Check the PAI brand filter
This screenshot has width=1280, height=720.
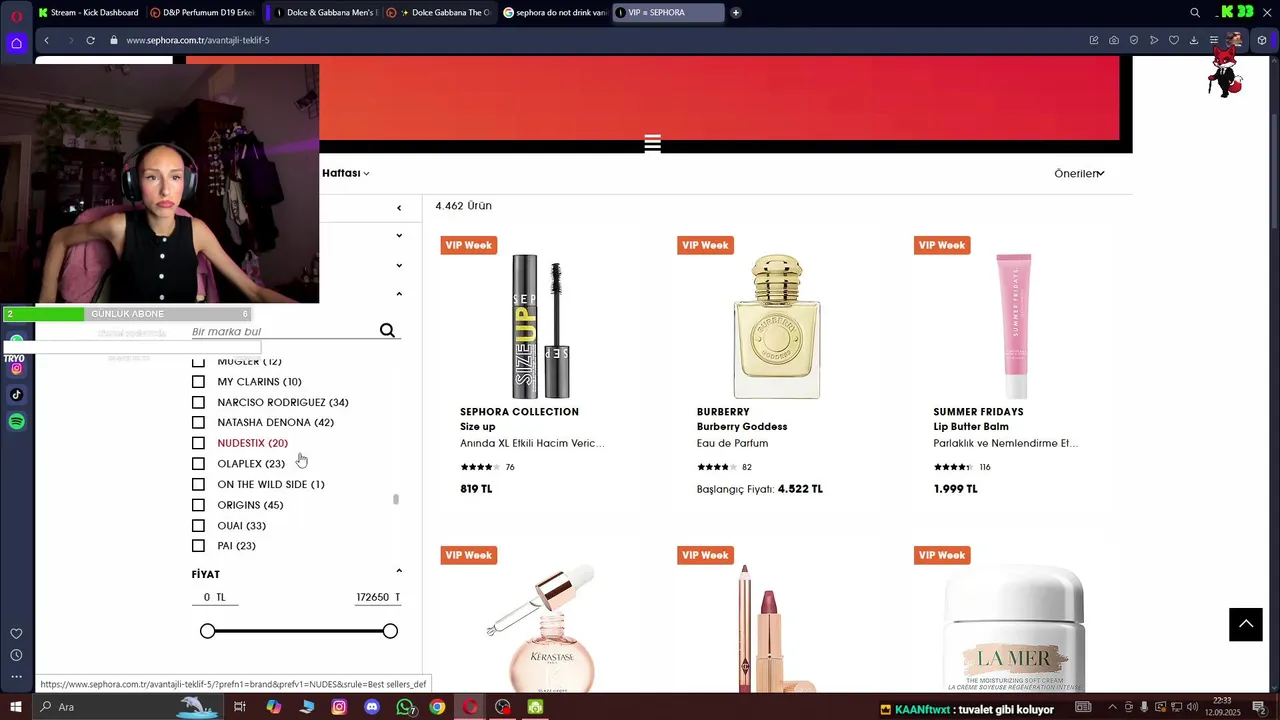click(x=198, y=546)
